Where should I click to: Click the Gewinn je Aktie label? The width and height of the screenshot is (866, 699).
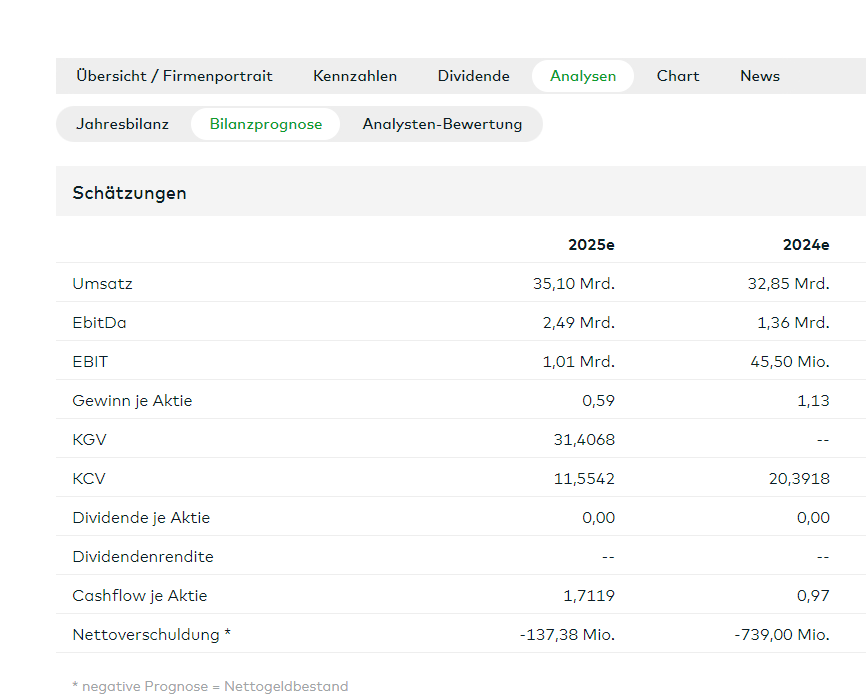pos(132,401)
